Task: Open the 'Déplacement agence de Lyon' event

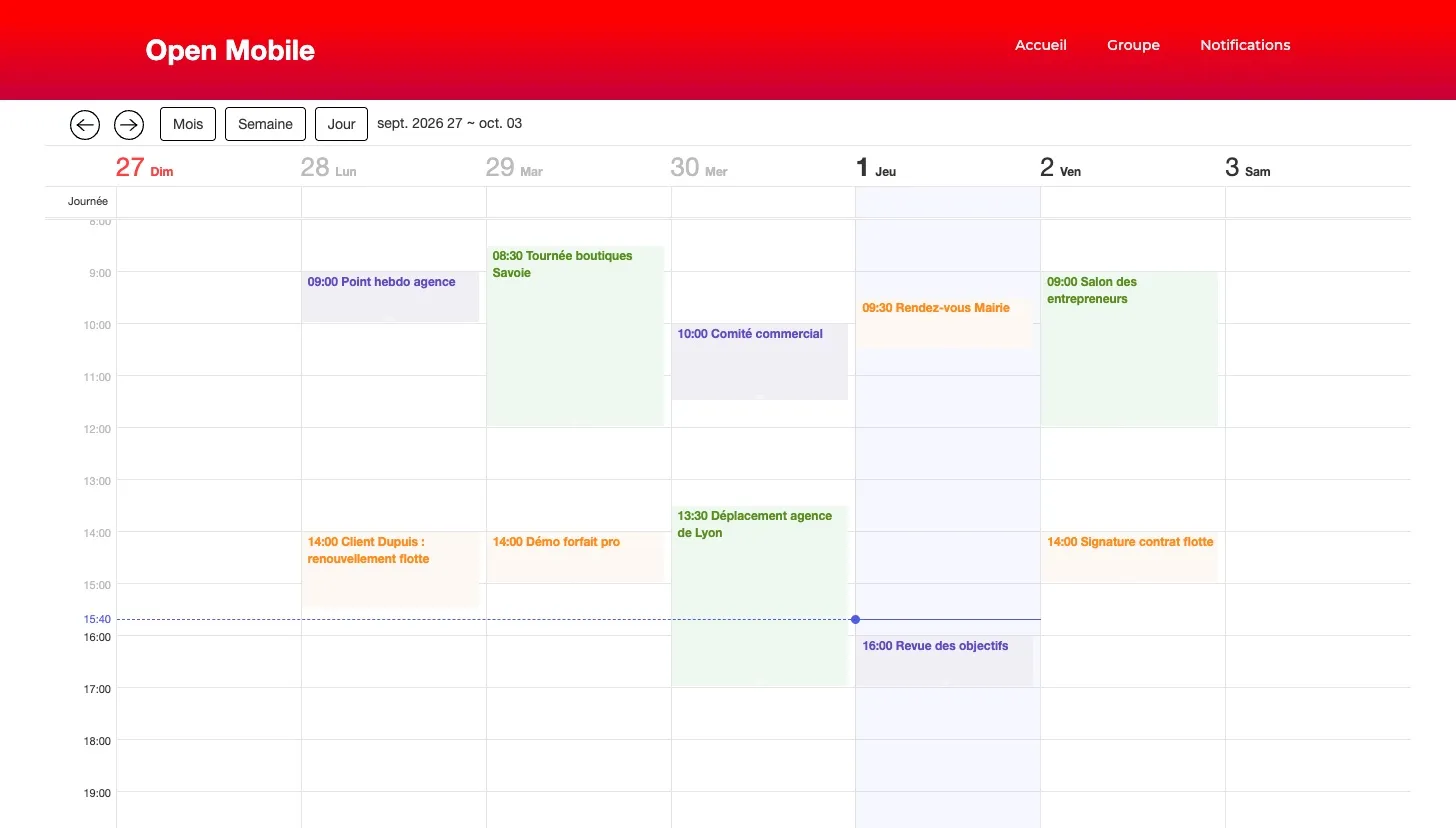Action: click(x=760, y=596)
